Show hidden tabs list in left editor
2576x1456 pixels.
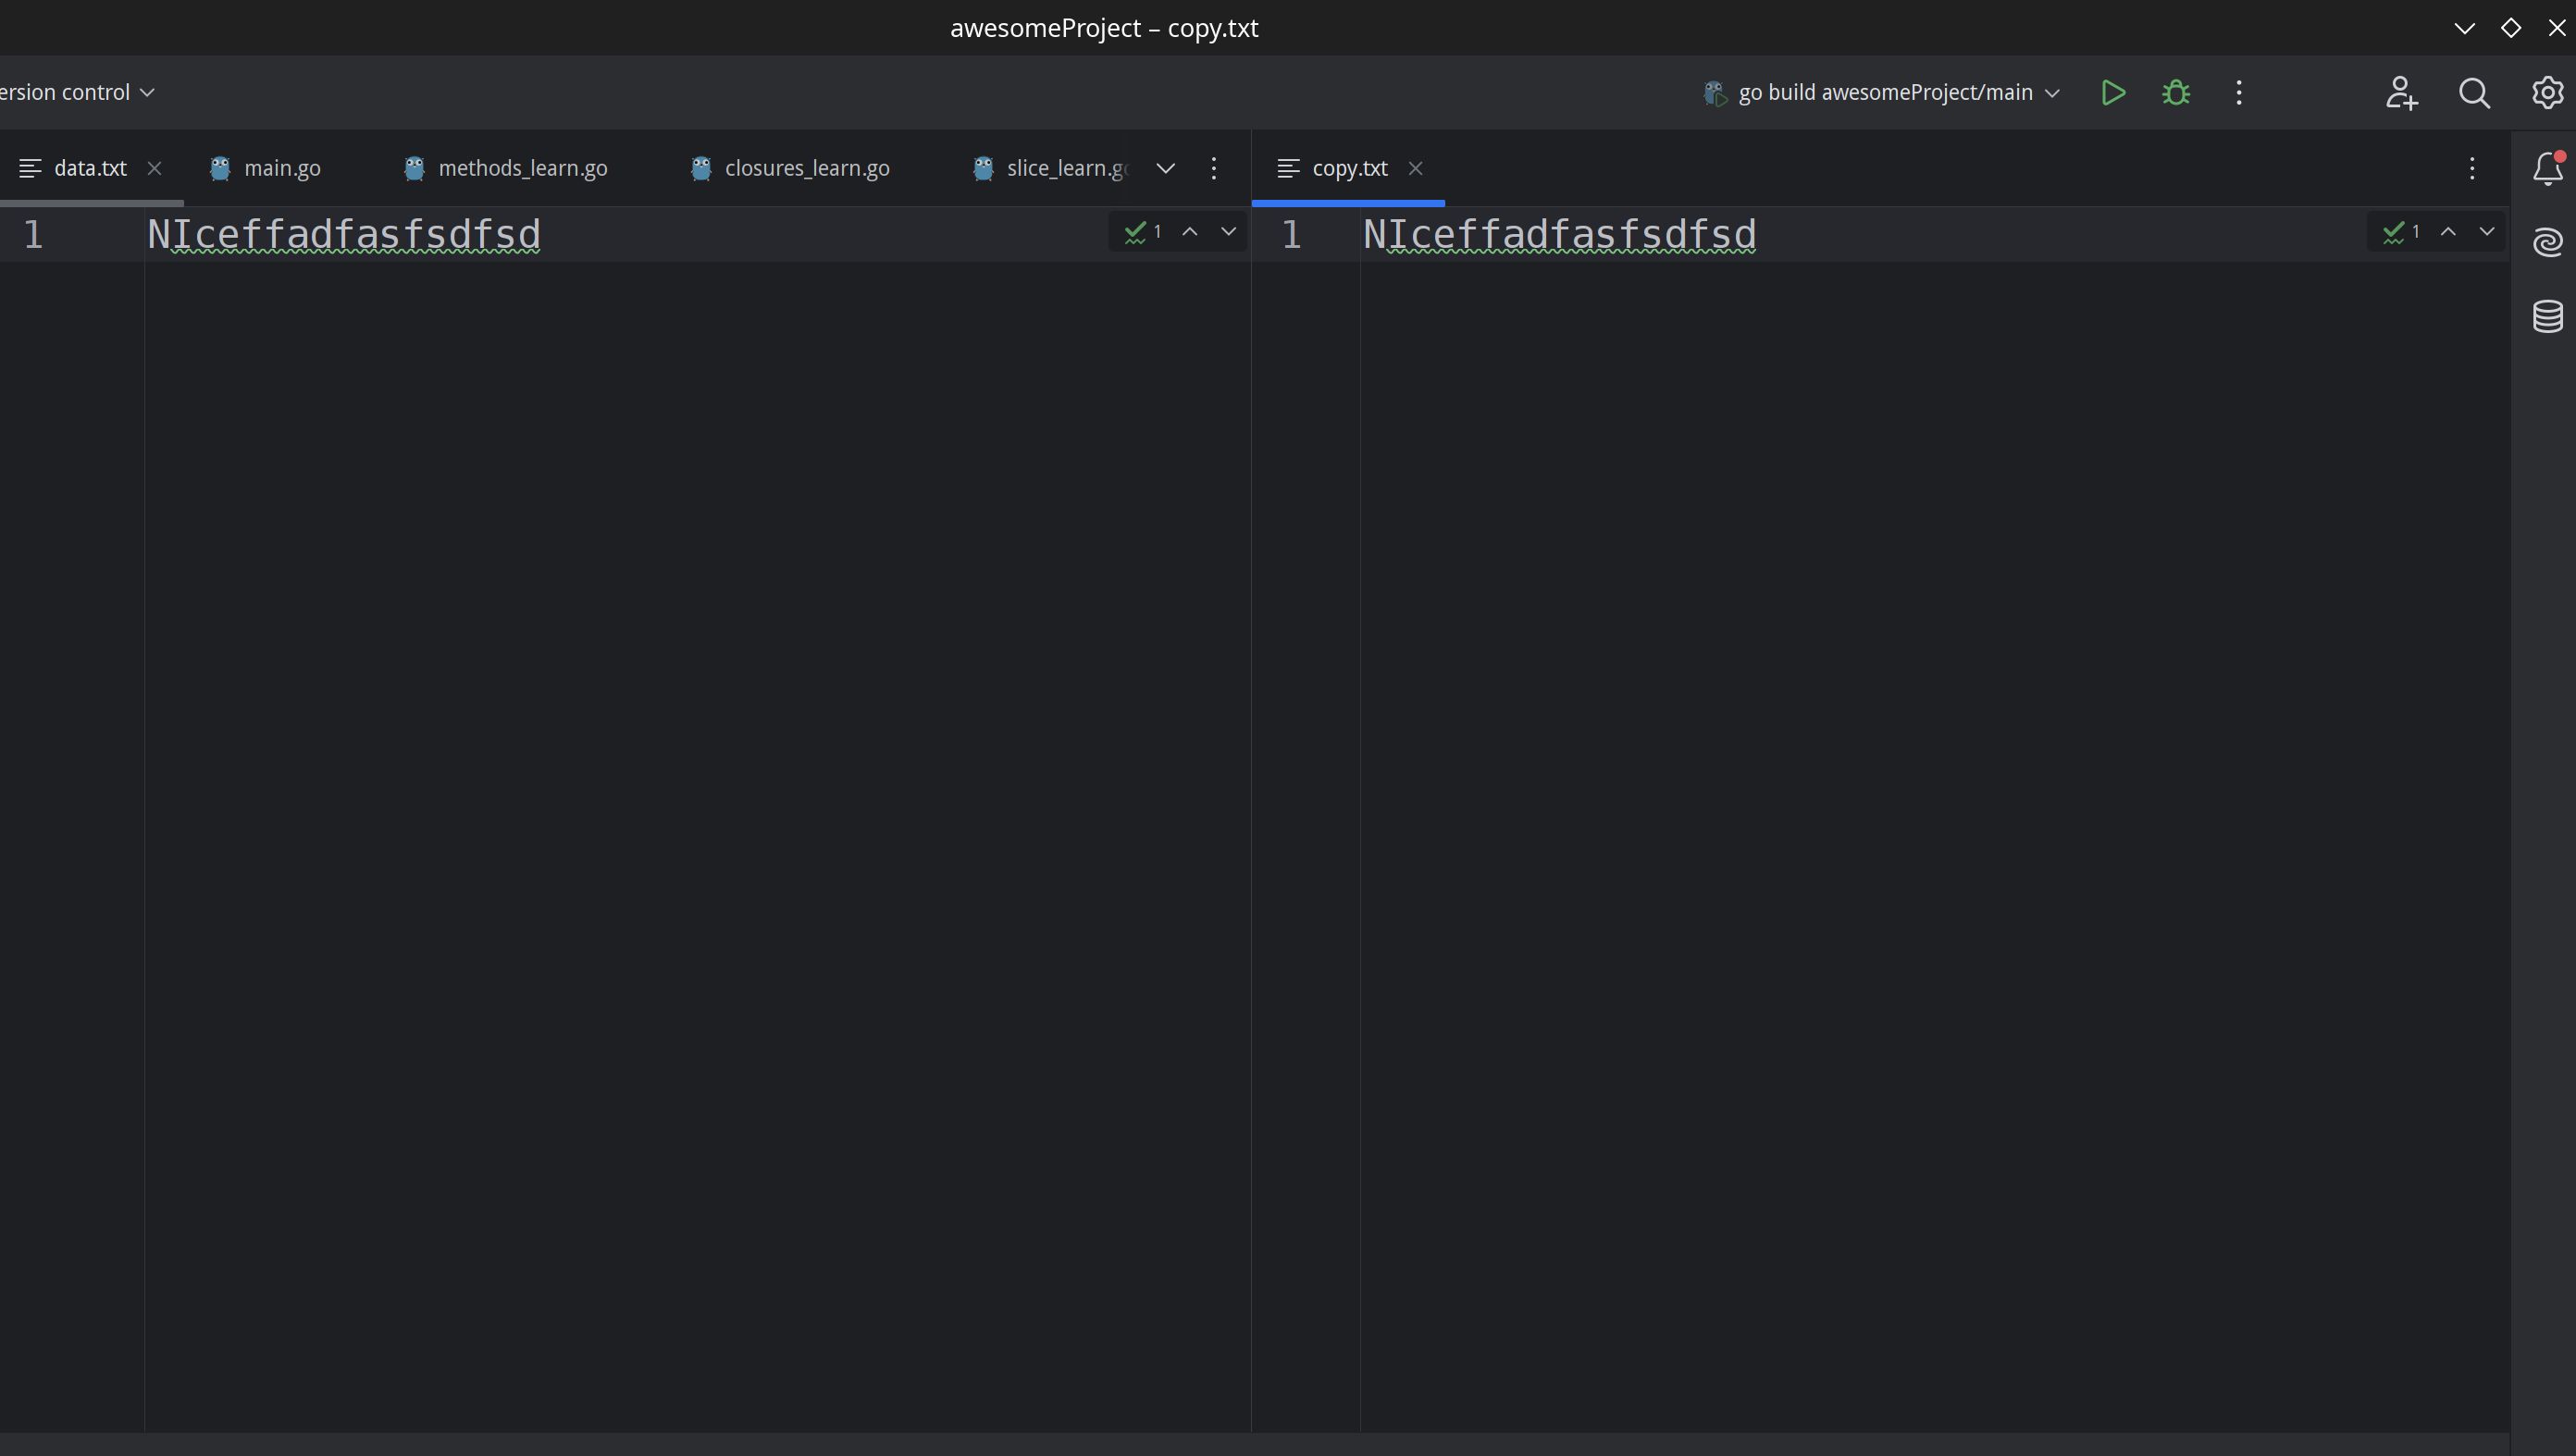[1165, 168]
